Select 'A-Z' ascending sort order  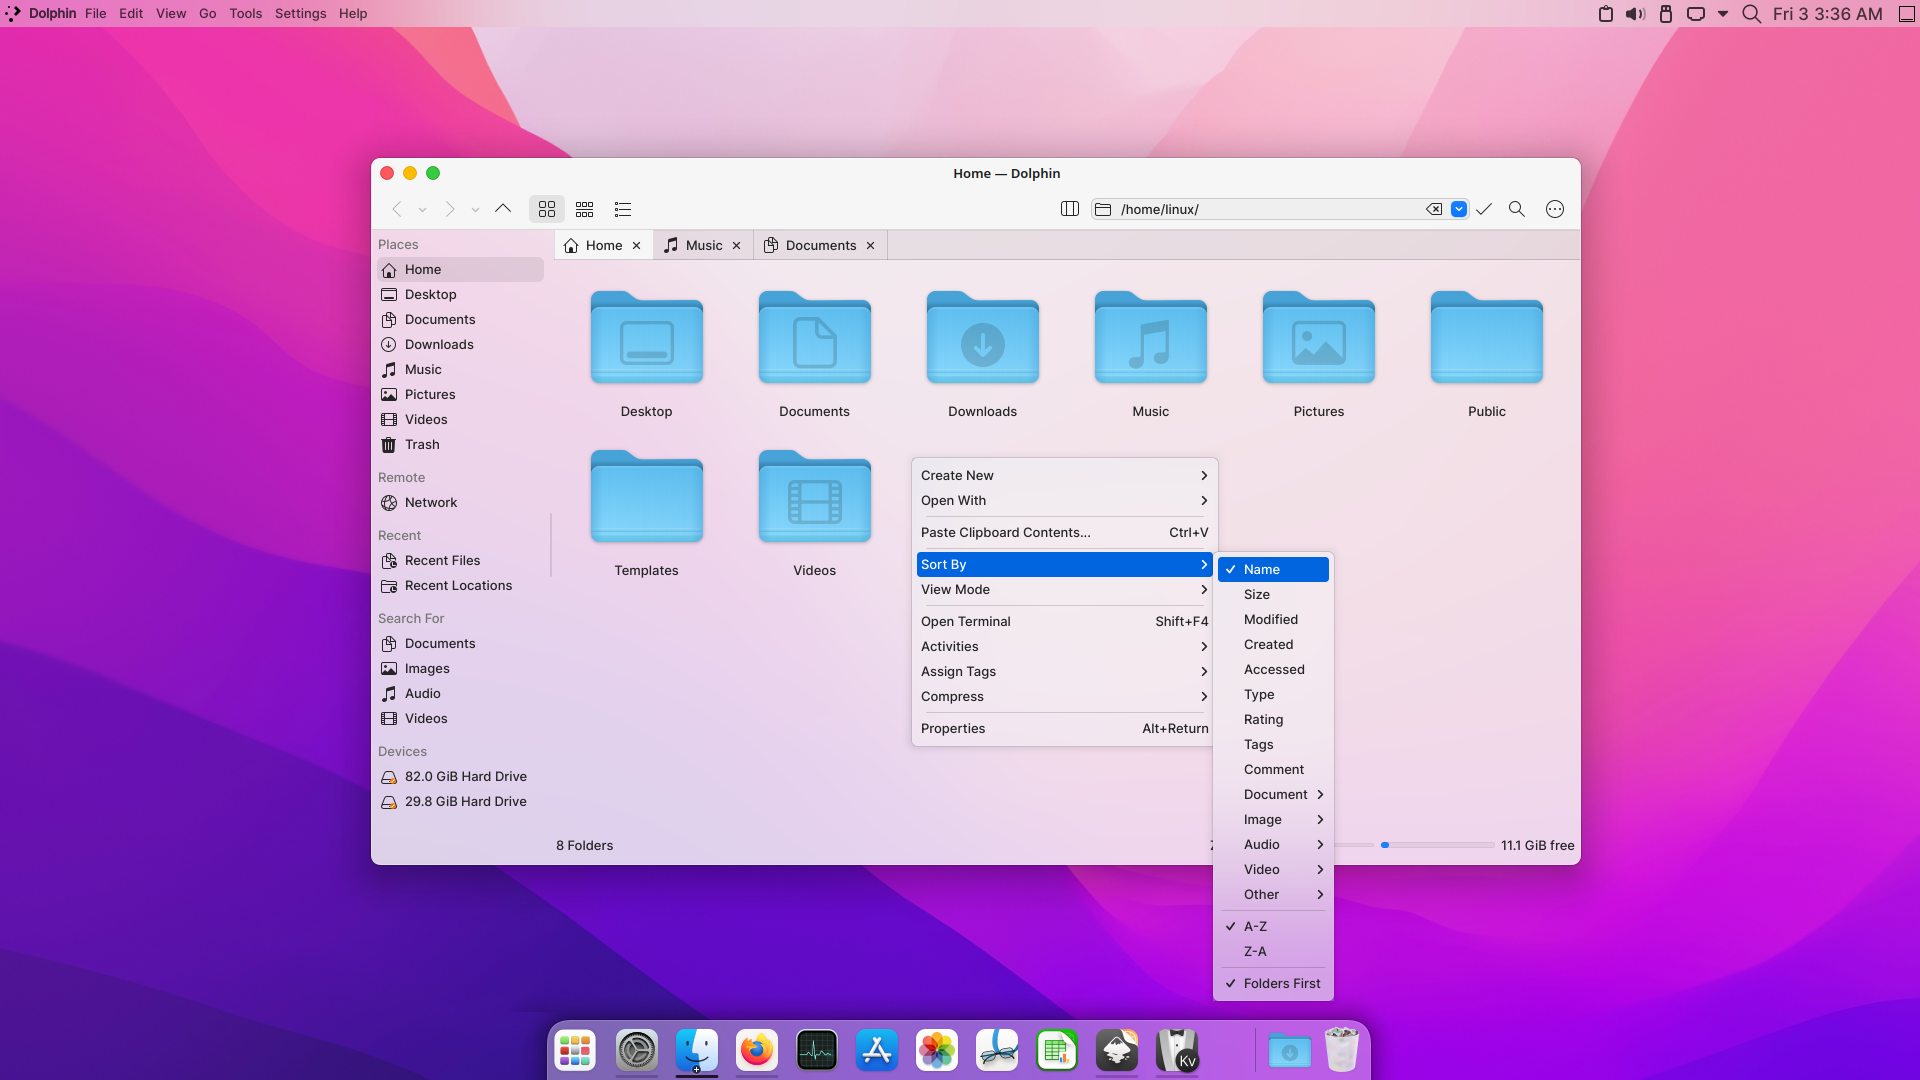1254,926
